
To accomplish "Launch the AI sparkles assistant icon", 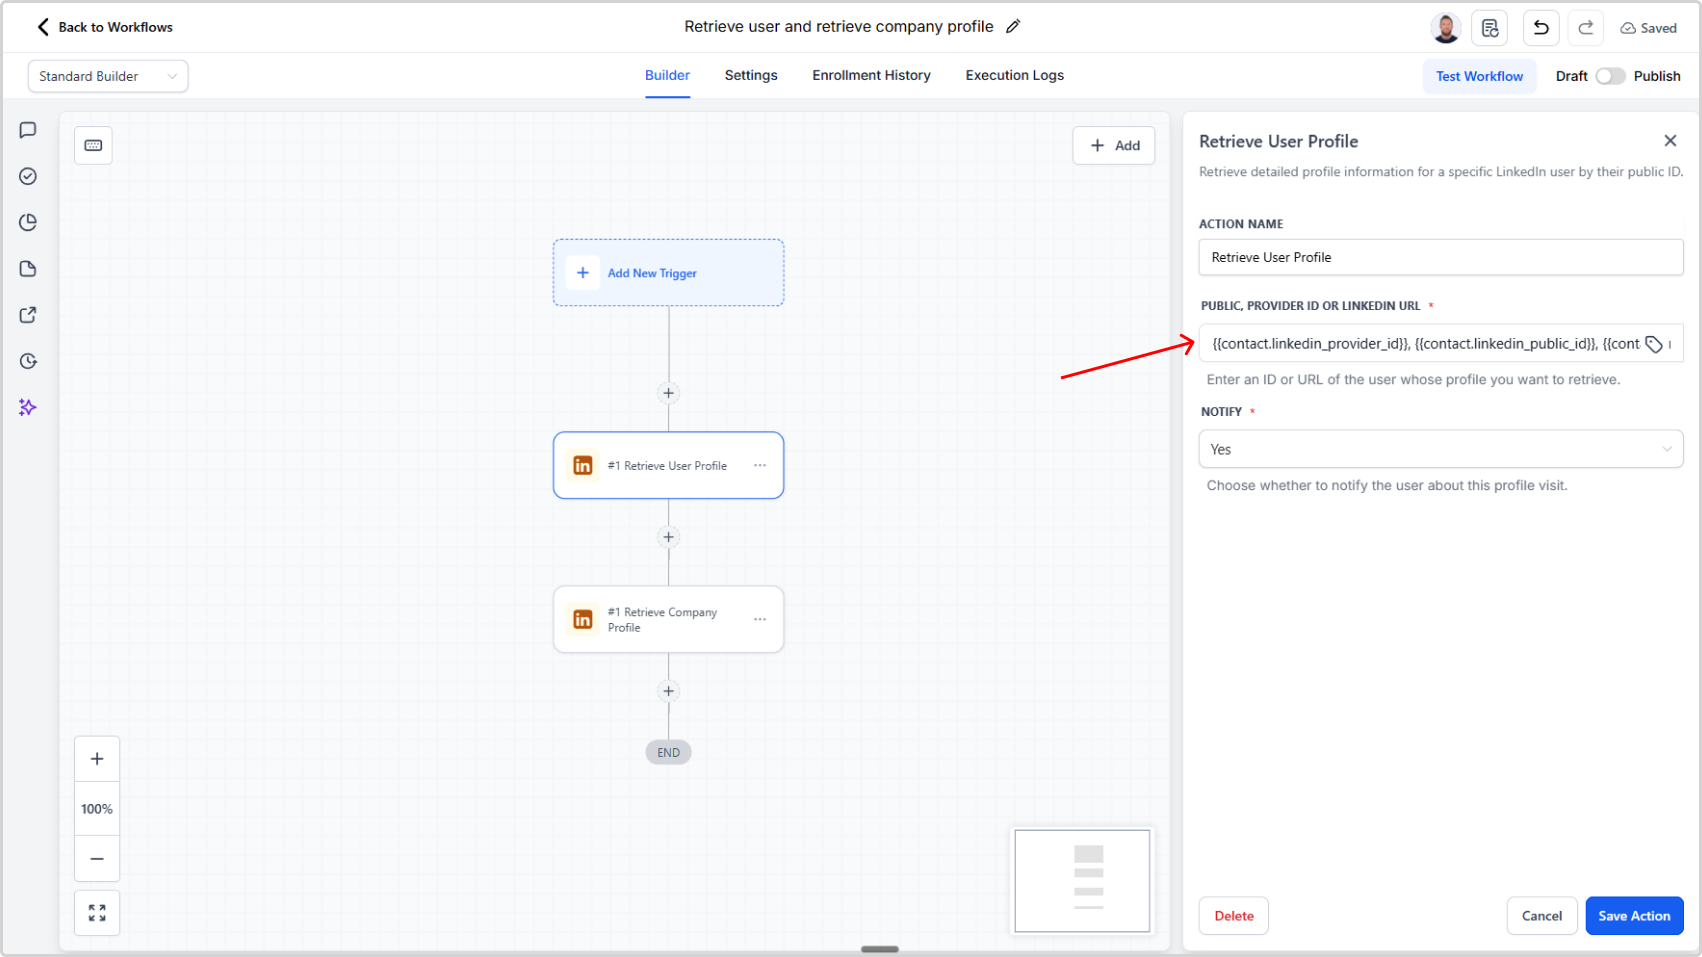I will [x=27, y=407].
